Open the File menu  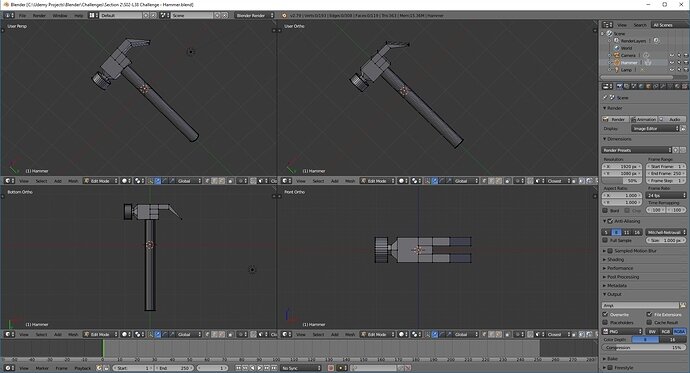pos(22,15)
